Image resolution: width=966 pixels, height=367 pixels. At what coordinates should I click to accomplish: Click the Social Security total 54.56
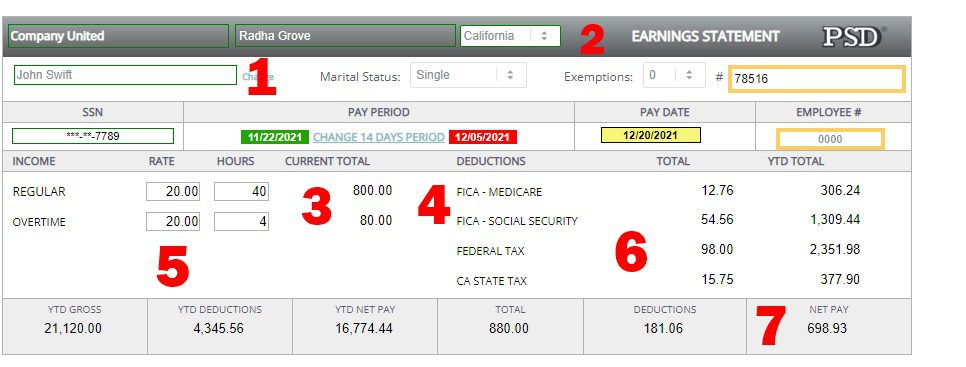point(717,219)
